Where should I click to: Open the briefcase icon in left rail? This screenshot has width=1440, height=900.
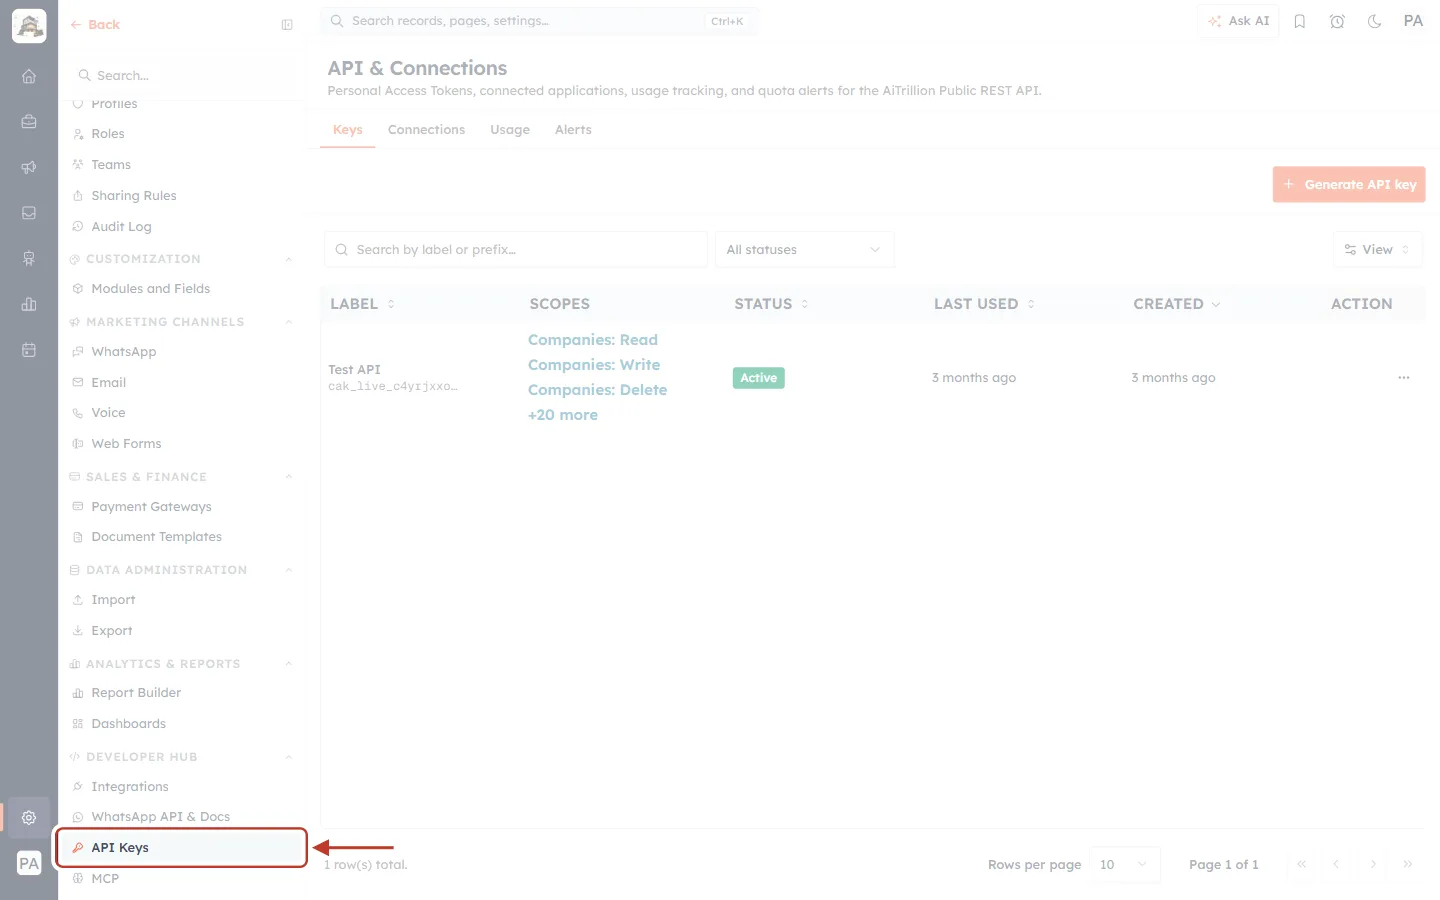click(29, 122)
